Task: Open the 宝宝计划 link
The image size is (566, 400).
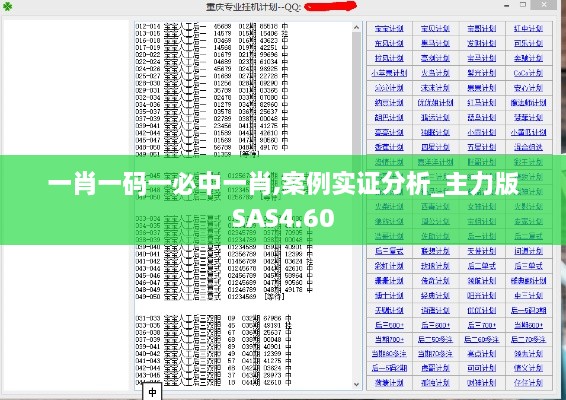Action: click(389, 29)
